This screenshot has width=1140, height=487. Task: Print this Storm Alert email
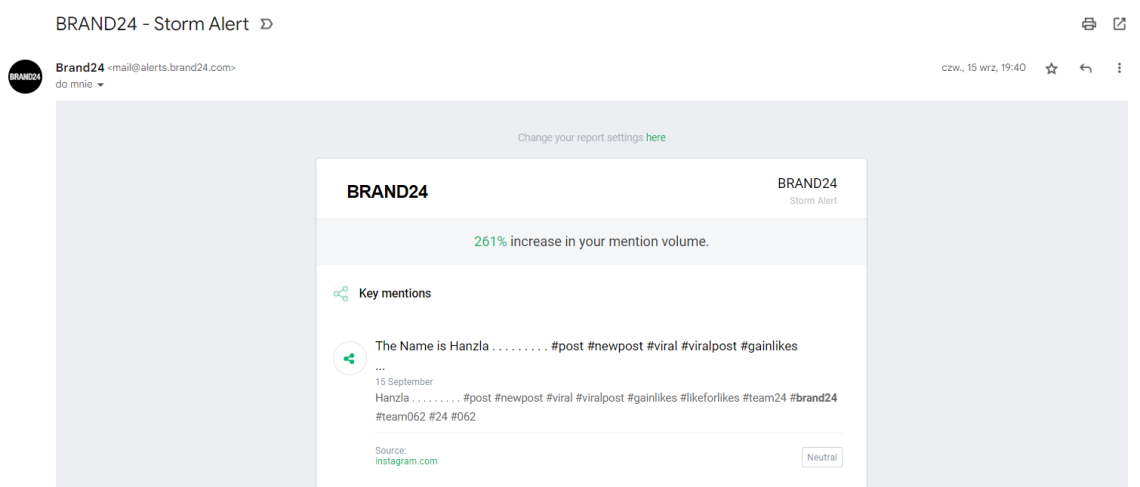(x=1089, y=24)
